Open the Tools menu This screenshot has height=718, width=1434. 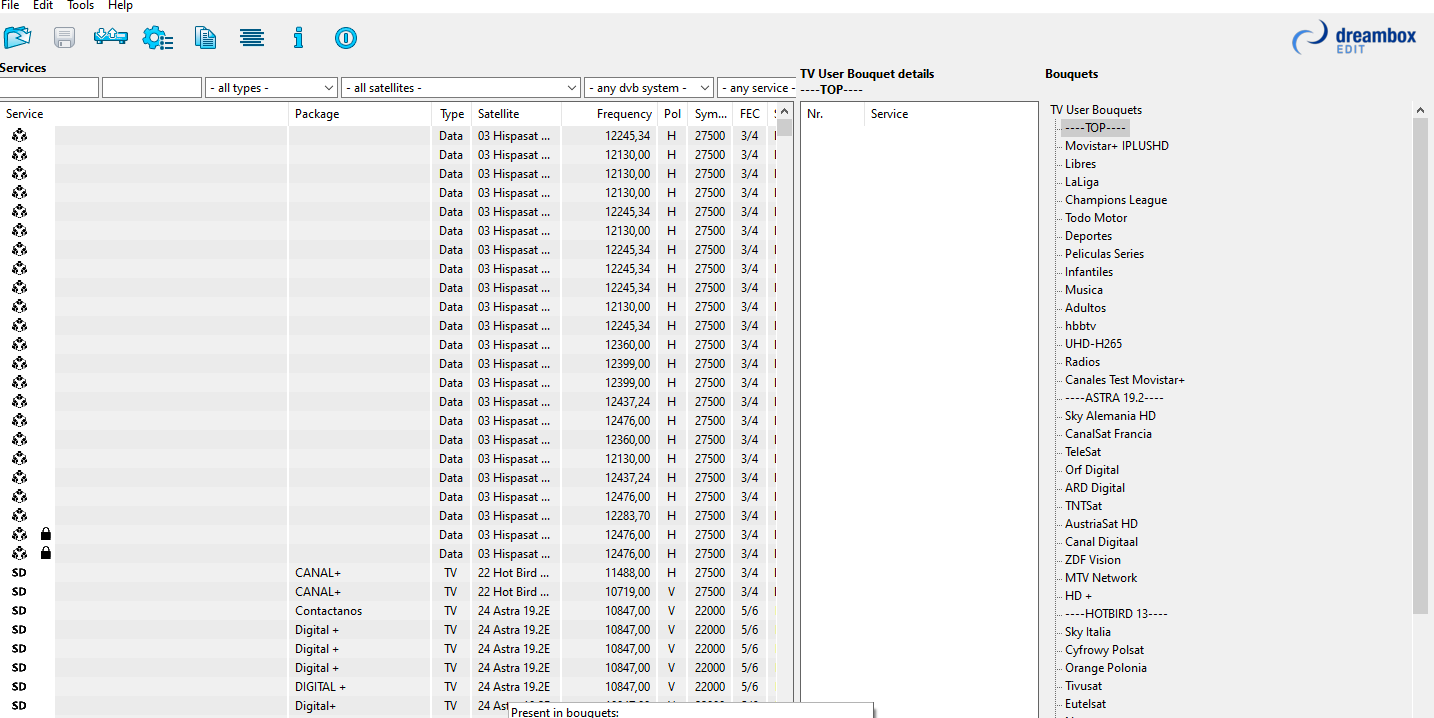tap(80, 6)
